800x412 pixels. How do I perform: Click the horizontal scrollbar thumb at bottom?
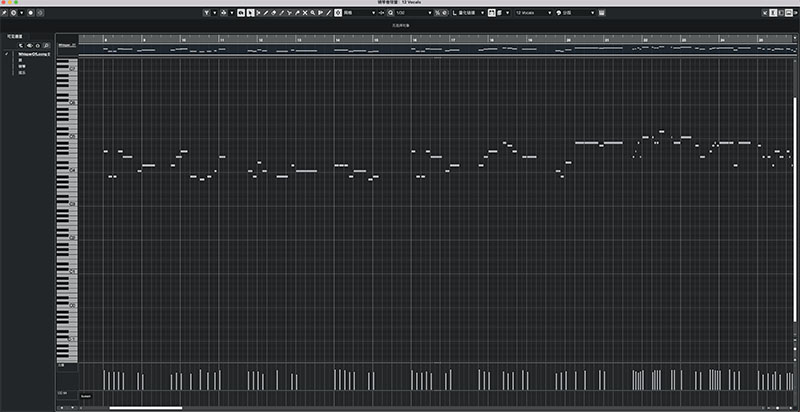pyautogui.click(x=146, y=408)
